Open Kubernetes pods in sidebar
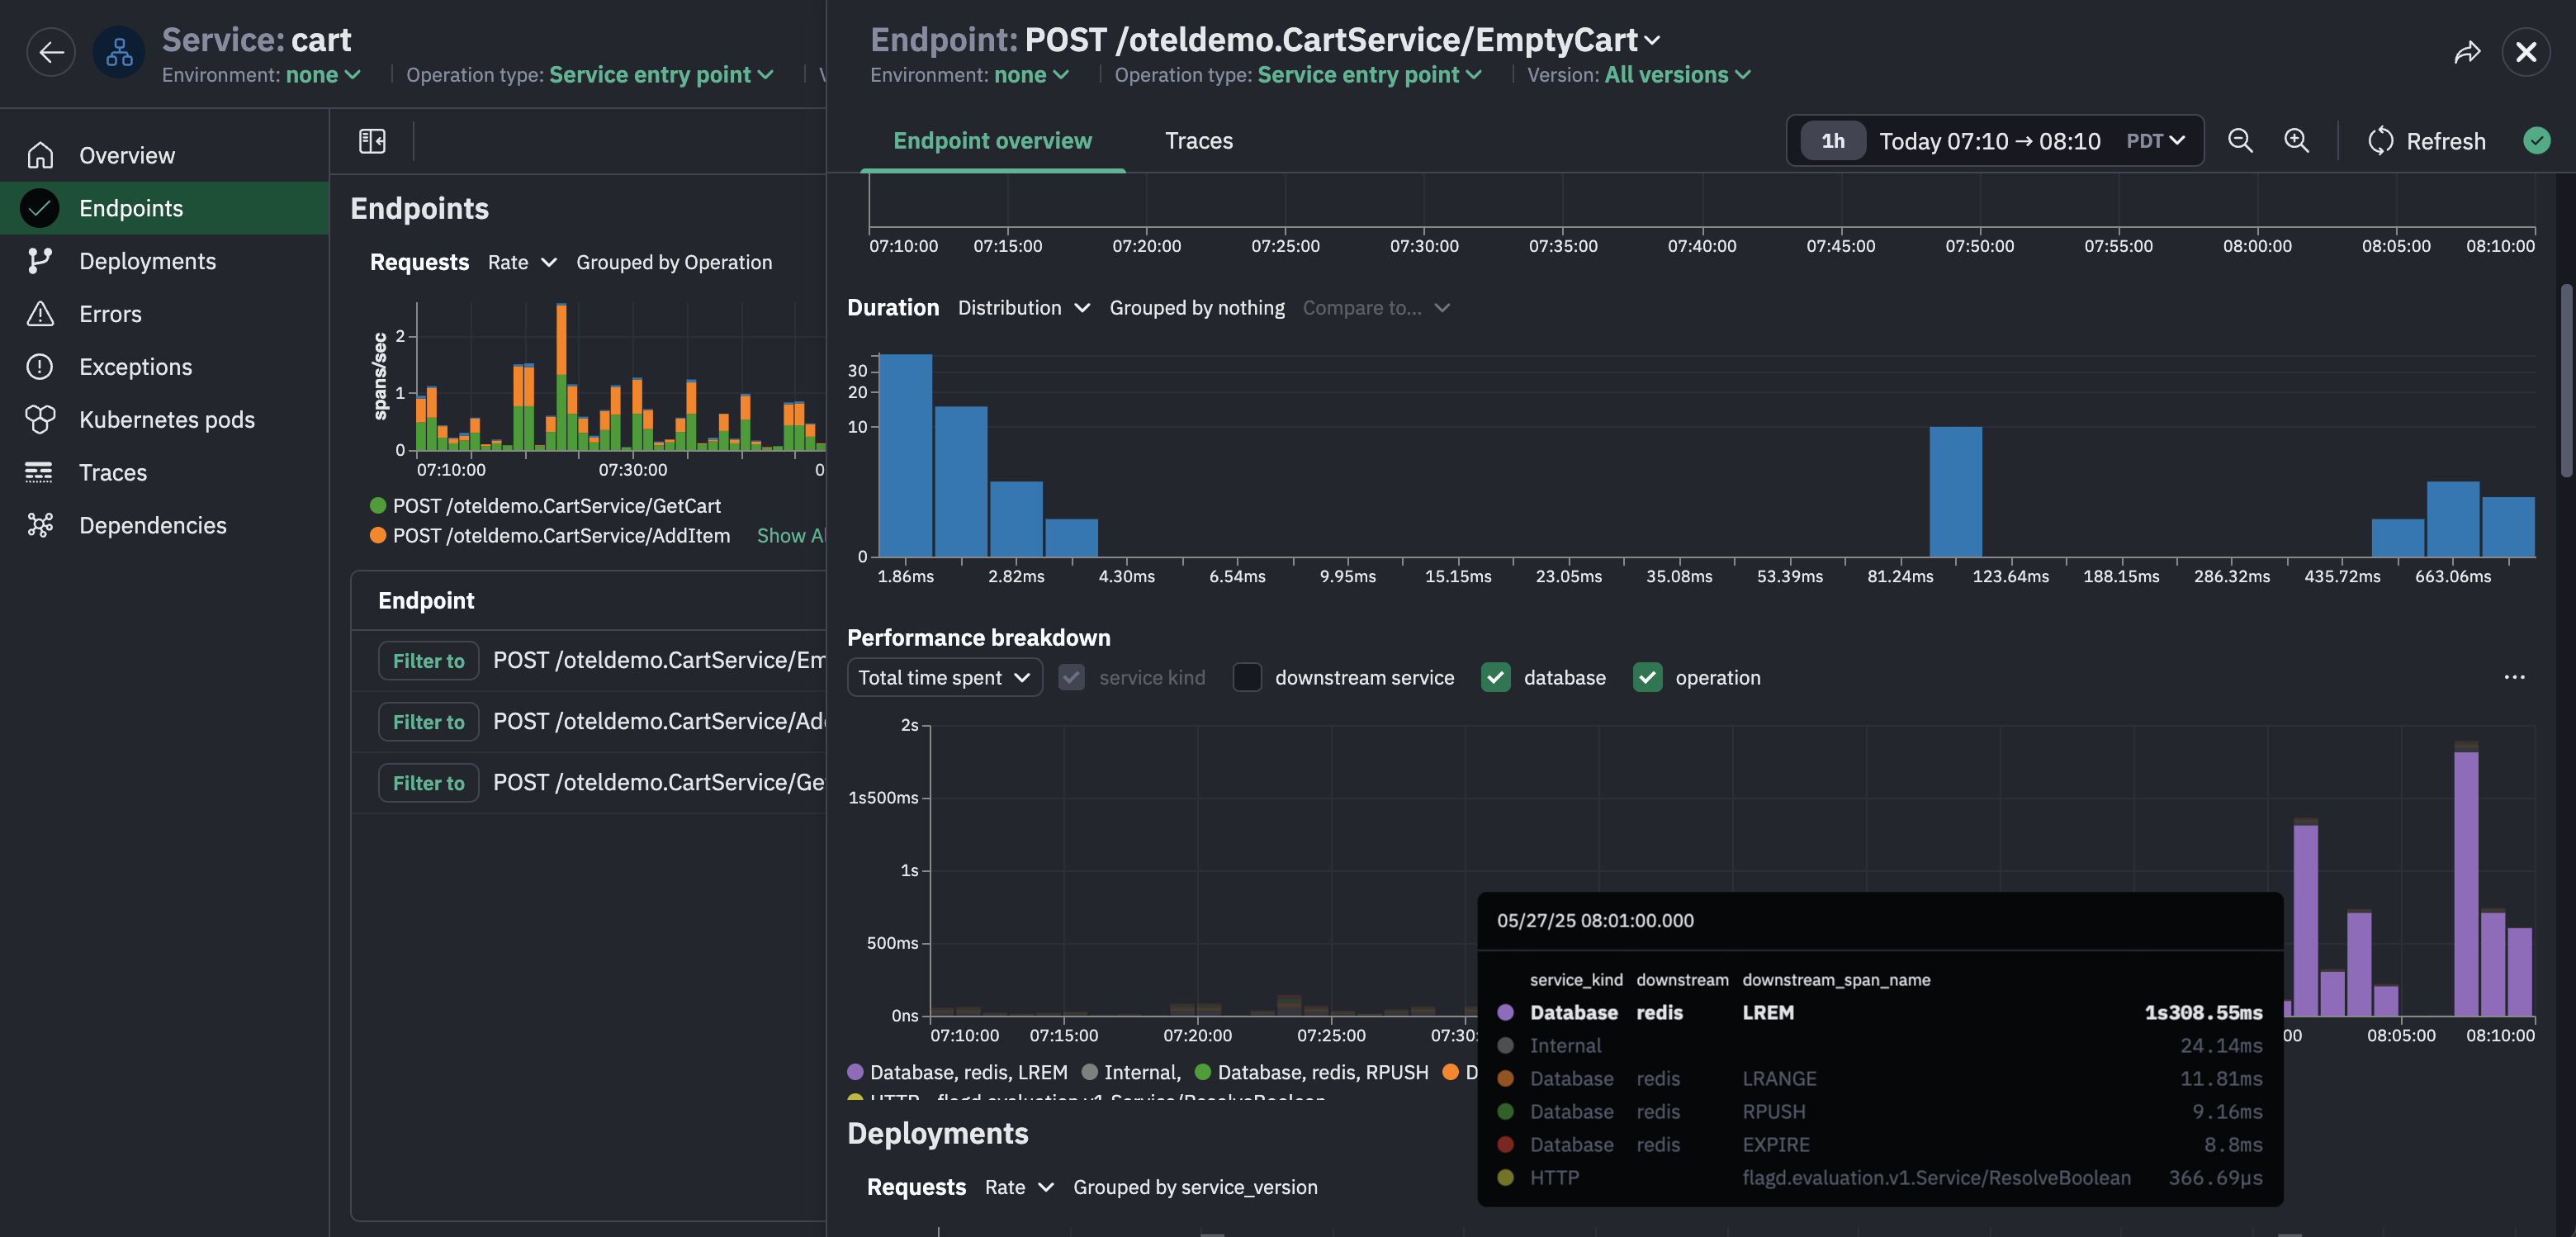2576x1237 pixels. coord(166,419)
